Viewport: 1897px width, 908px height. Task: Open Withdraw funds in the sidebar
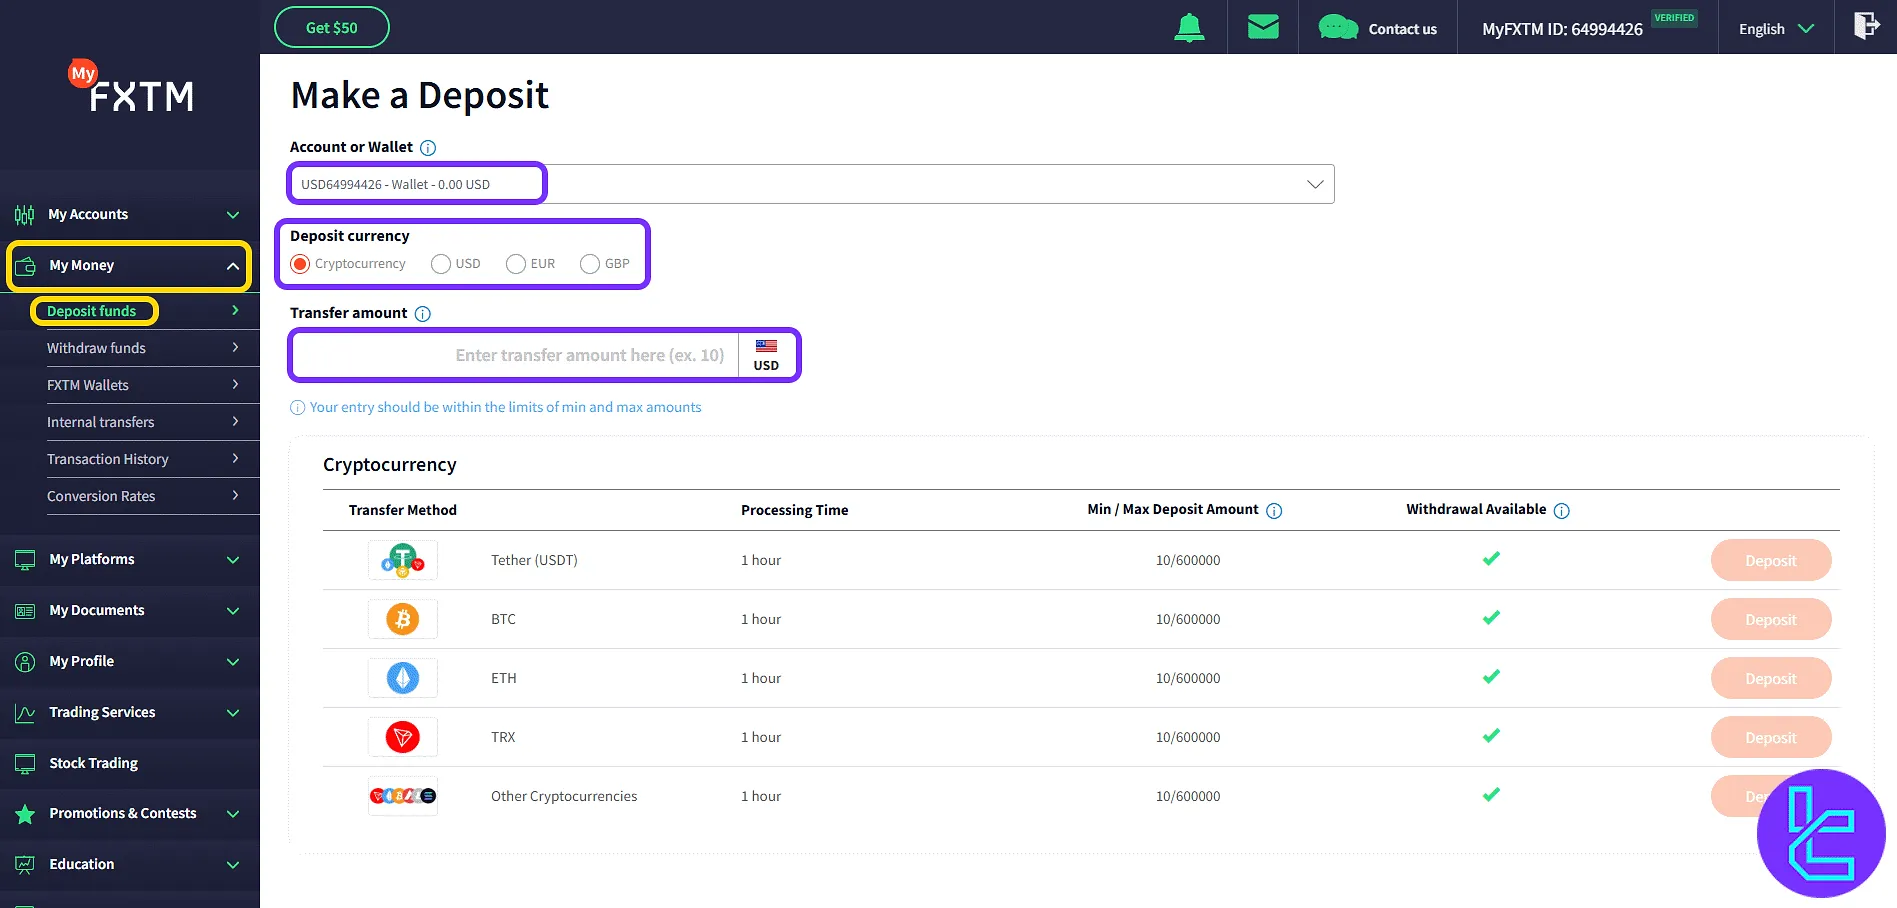coord(96,348)
